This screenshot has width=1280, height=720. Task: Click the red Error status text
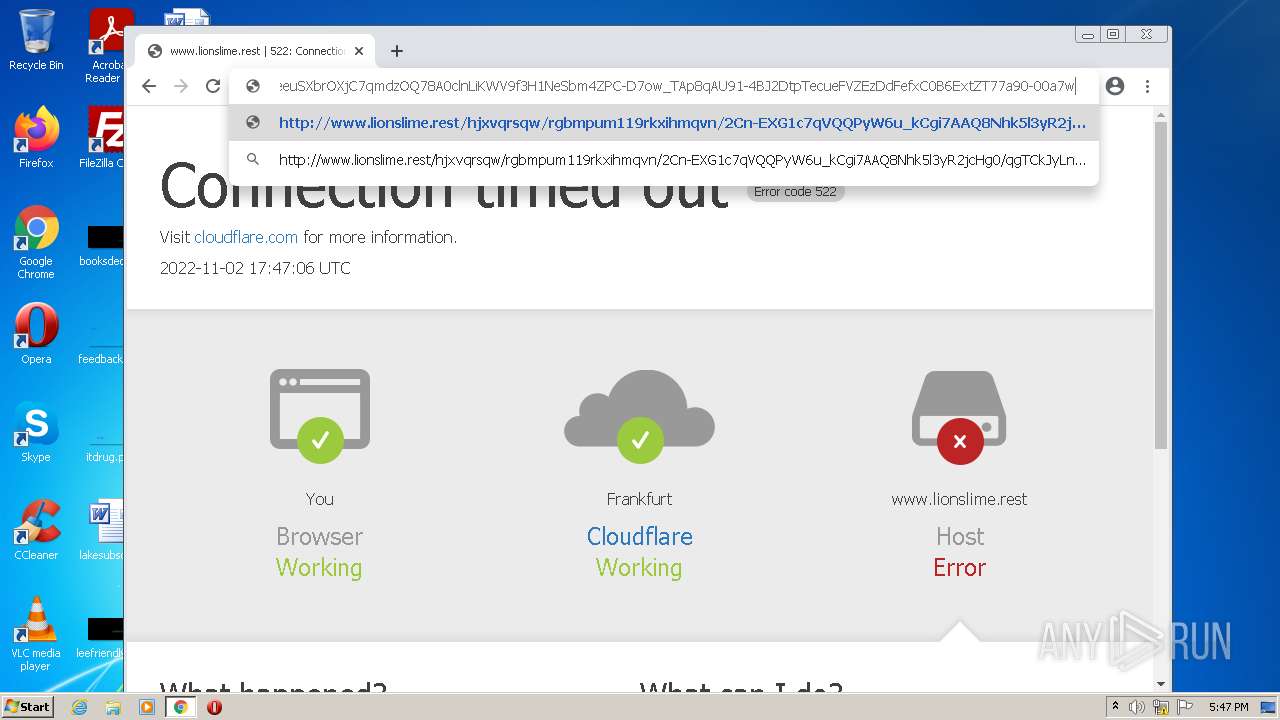pos(959,567)
